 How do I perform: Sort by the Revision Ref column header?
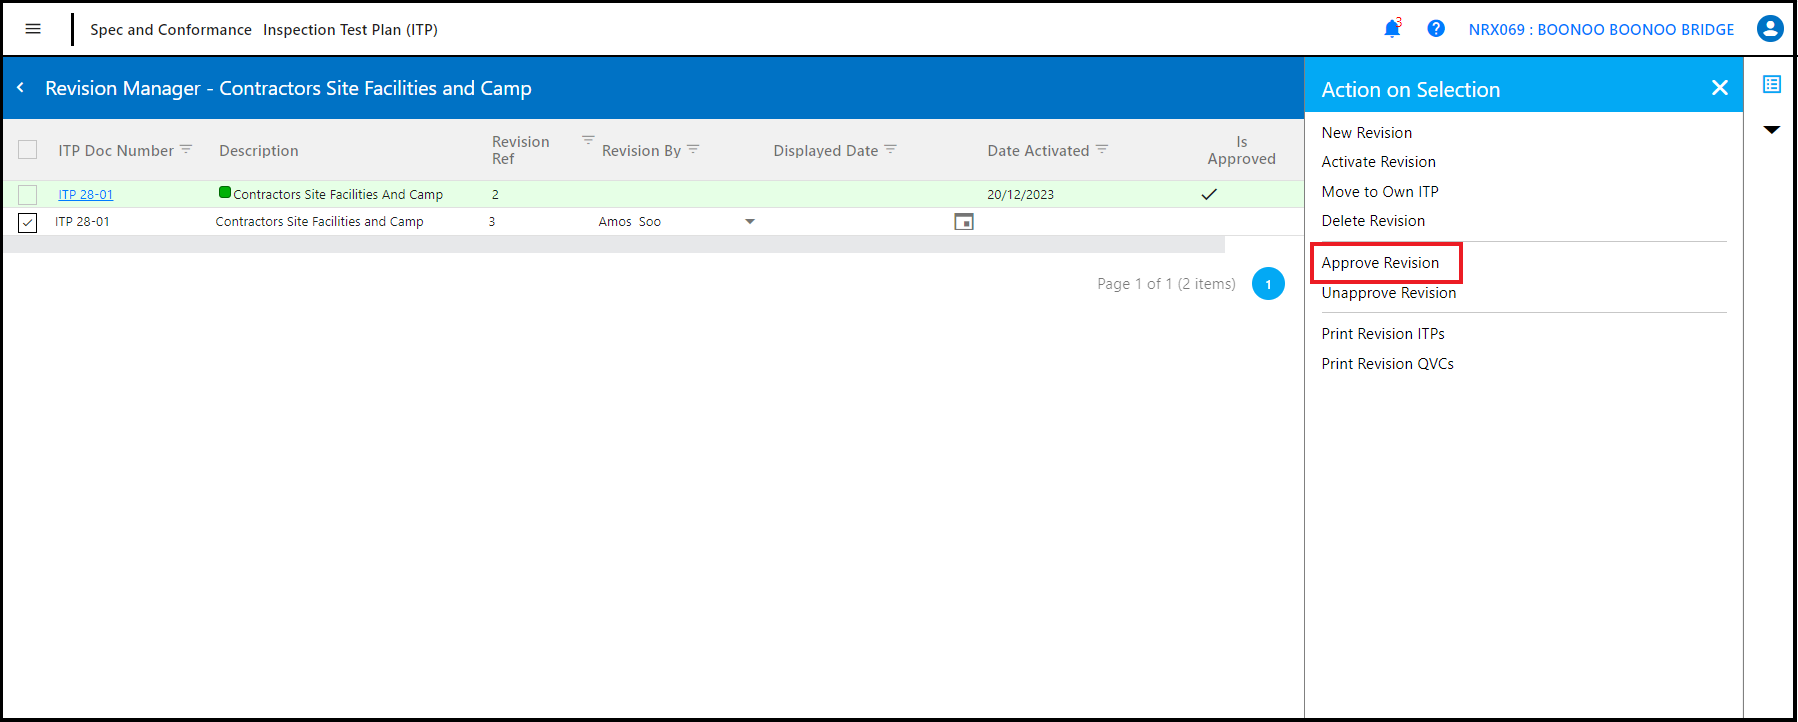pos(520,150)
